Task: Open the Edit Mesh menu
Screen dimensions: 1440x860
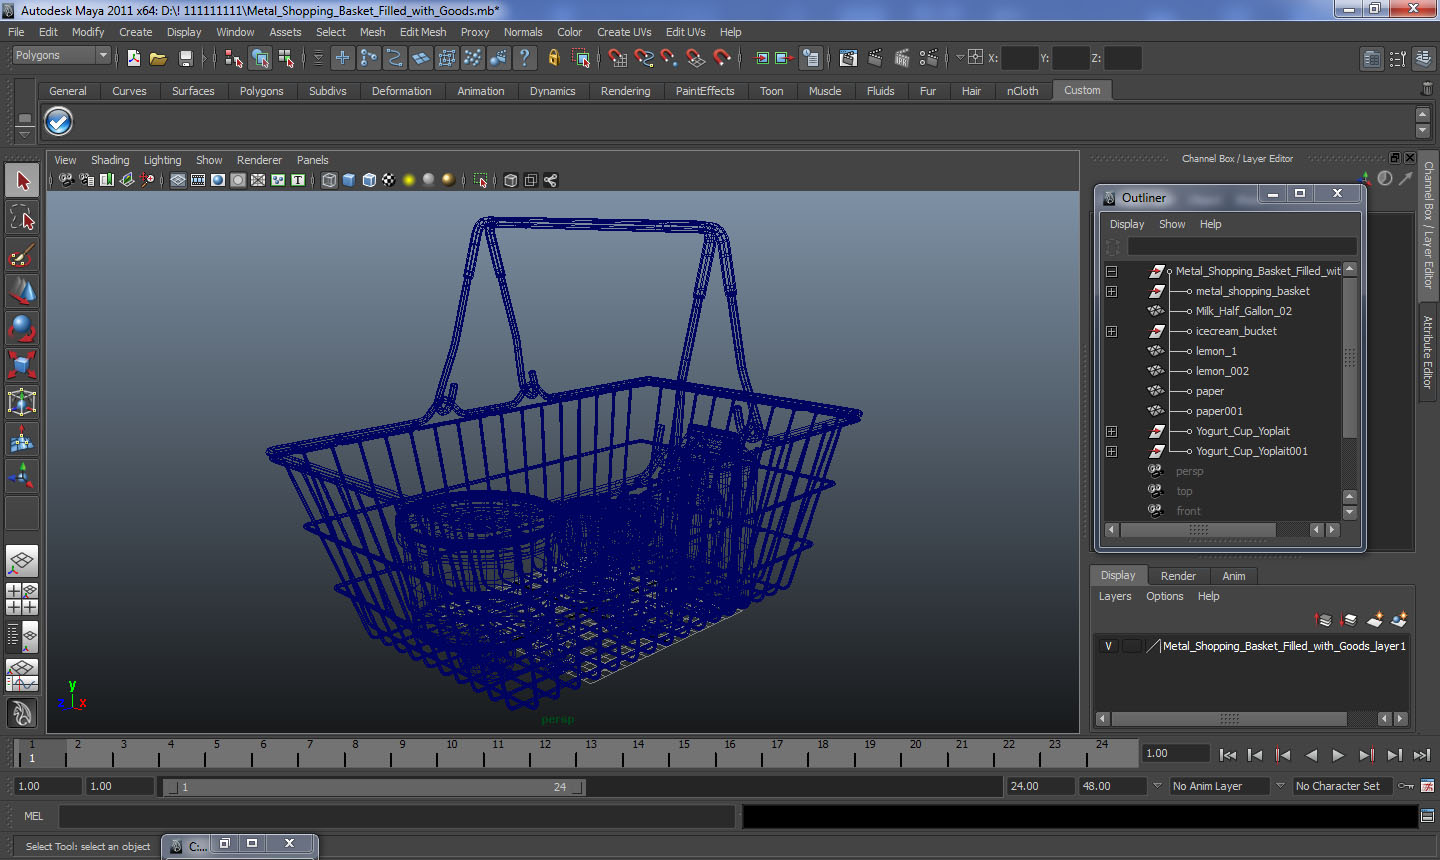Action: [423, 32]
